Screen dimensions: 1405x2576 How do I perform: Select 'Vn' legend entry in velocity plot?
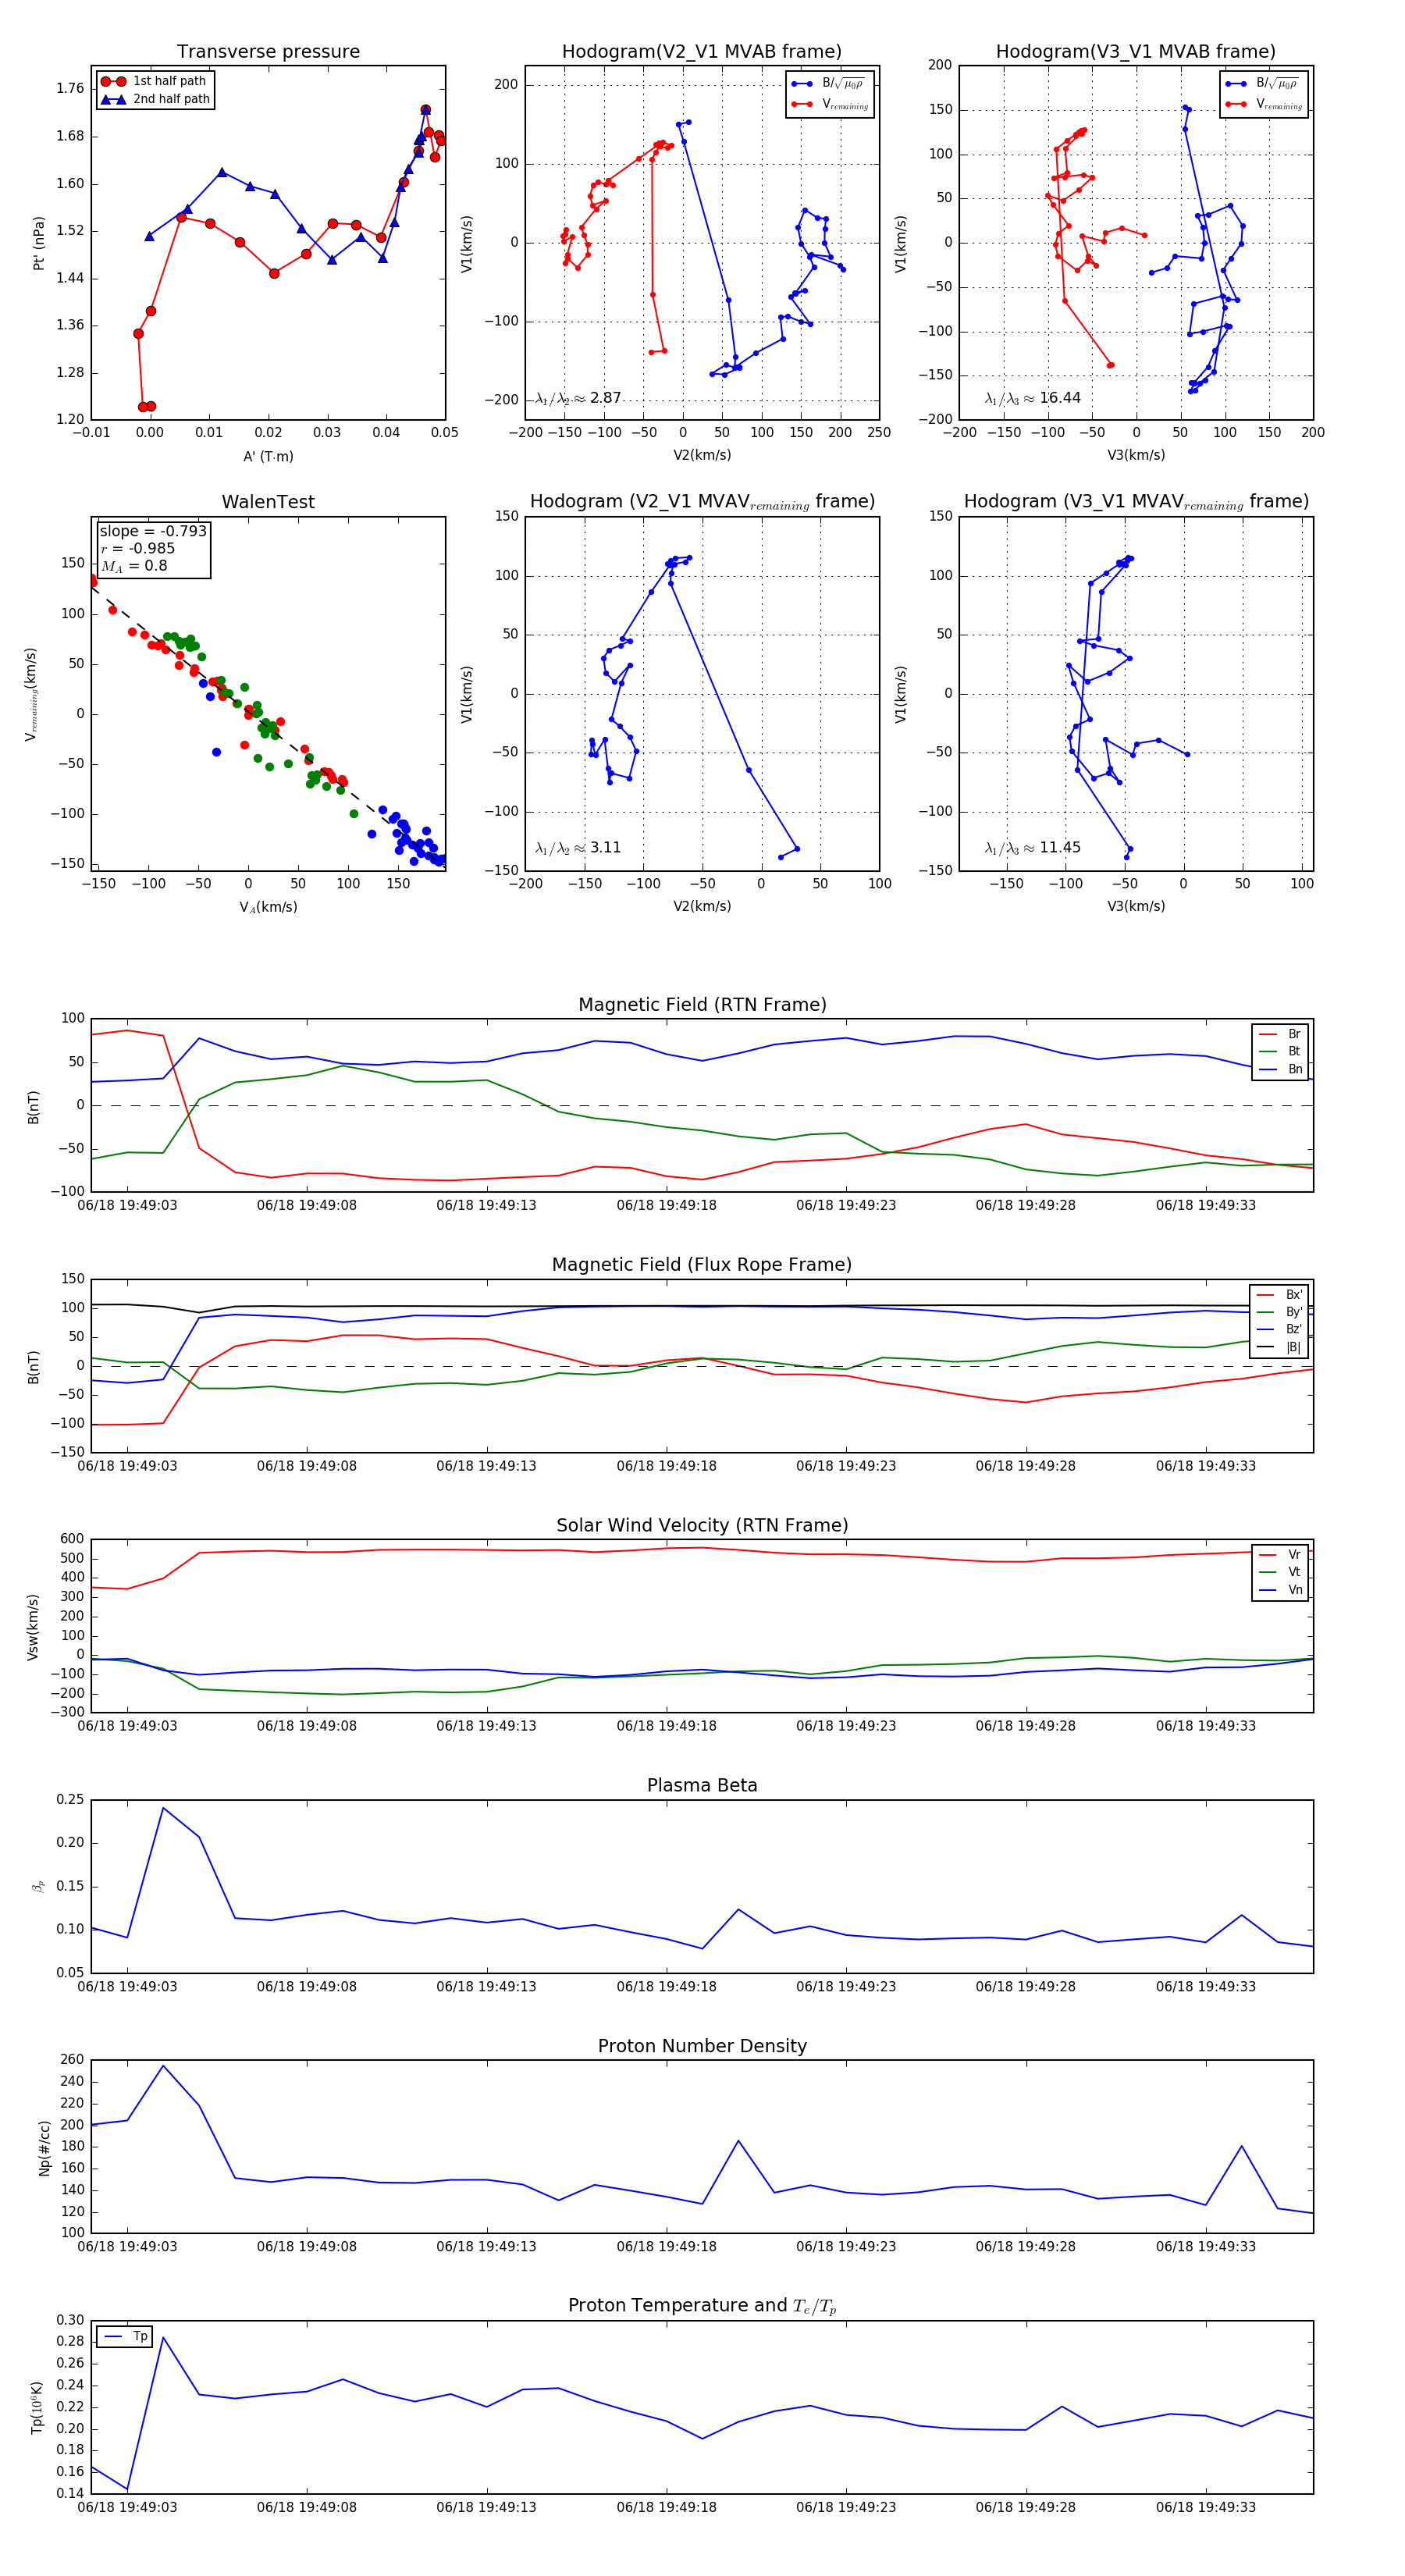coord(1280,1590)
